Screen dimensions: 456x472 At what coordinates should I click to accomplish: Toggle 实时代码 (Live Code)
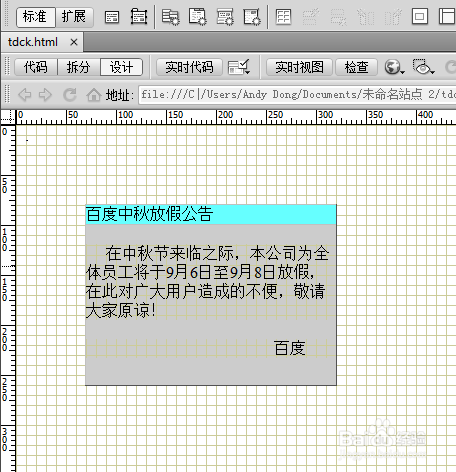pos(189,67)
